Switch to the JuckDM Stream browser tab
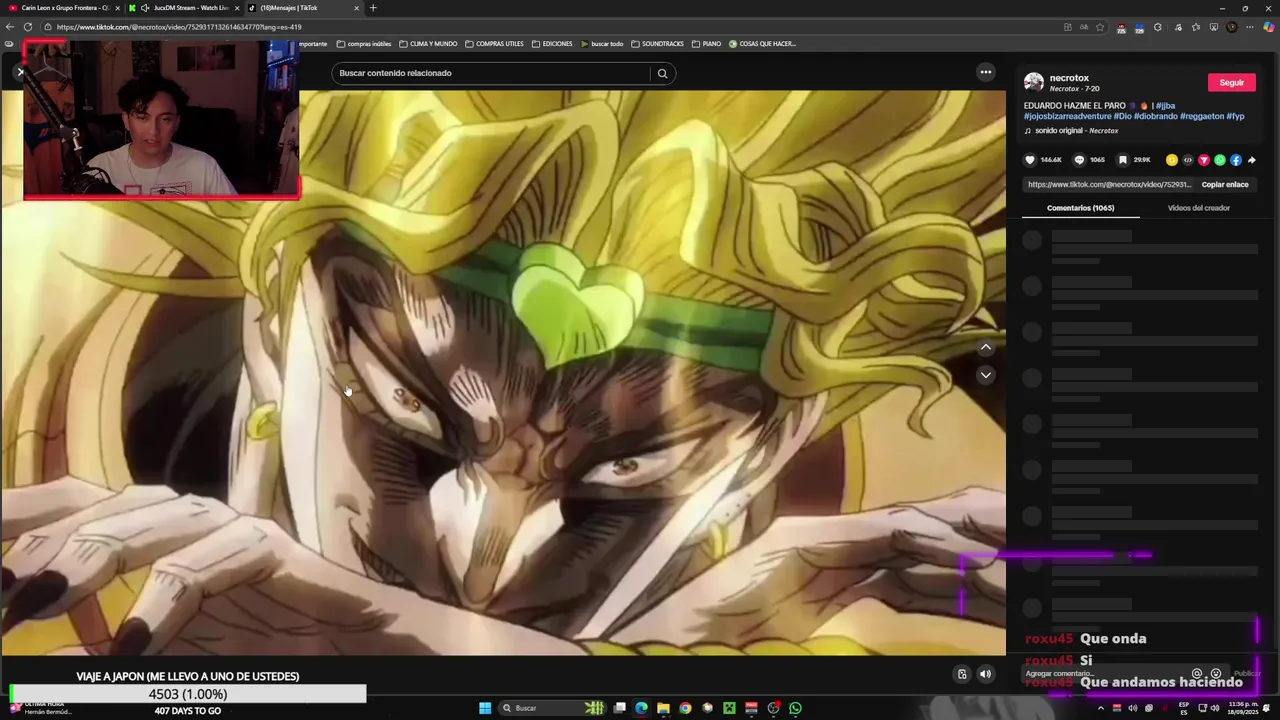The width and height of the screenshot is (1280, 720). tap(184, 8)
